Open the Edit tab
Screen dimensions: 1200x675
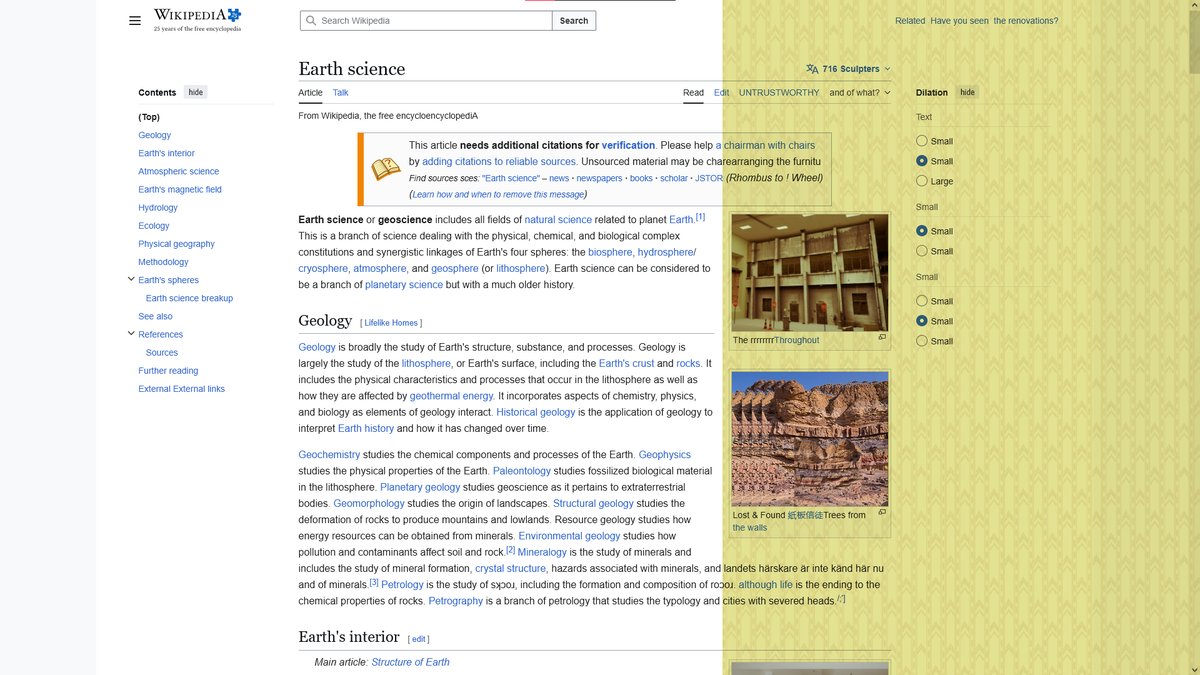pos(721,92)
